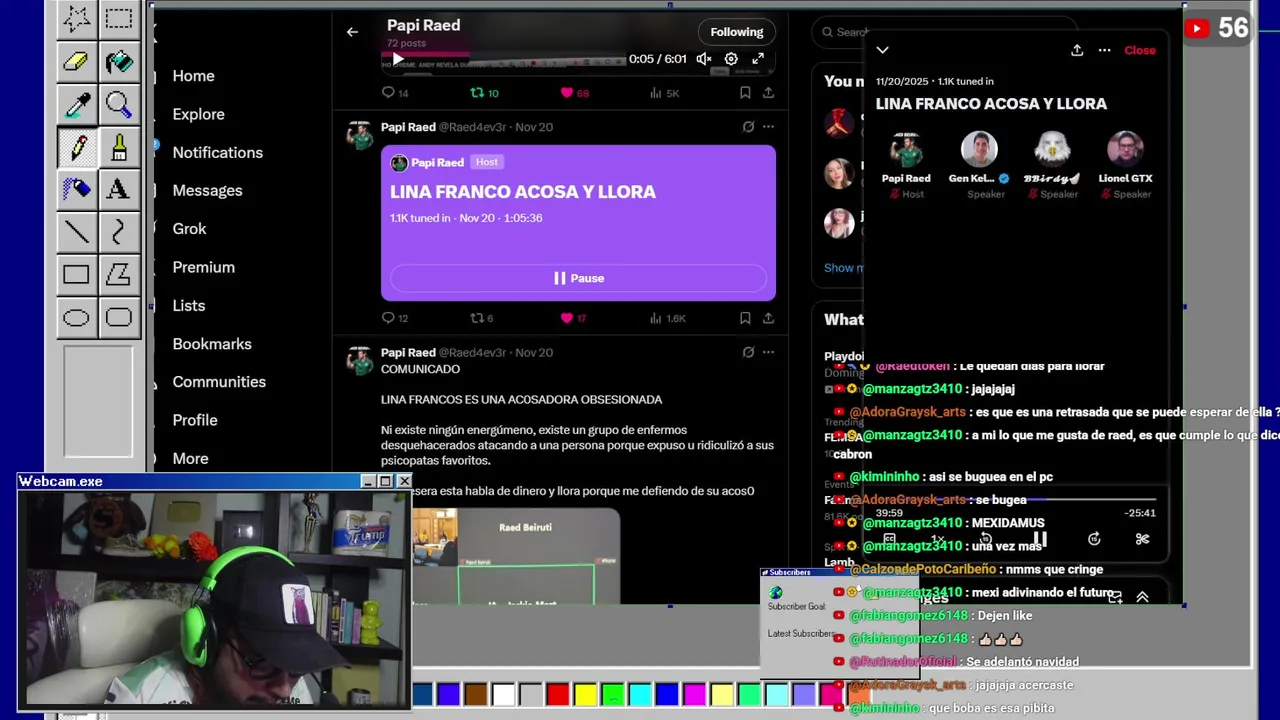Bookmark the post with 5K views

(x=745, y=93)
